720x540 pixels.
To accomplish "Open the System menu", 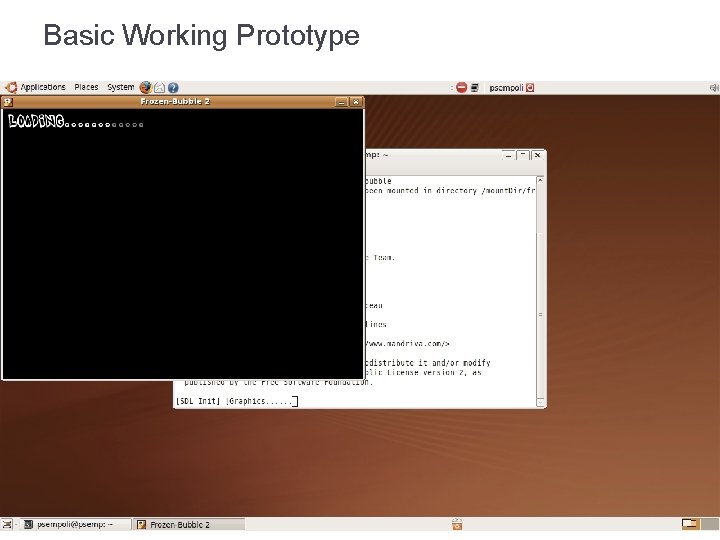I will coord(121,87).
